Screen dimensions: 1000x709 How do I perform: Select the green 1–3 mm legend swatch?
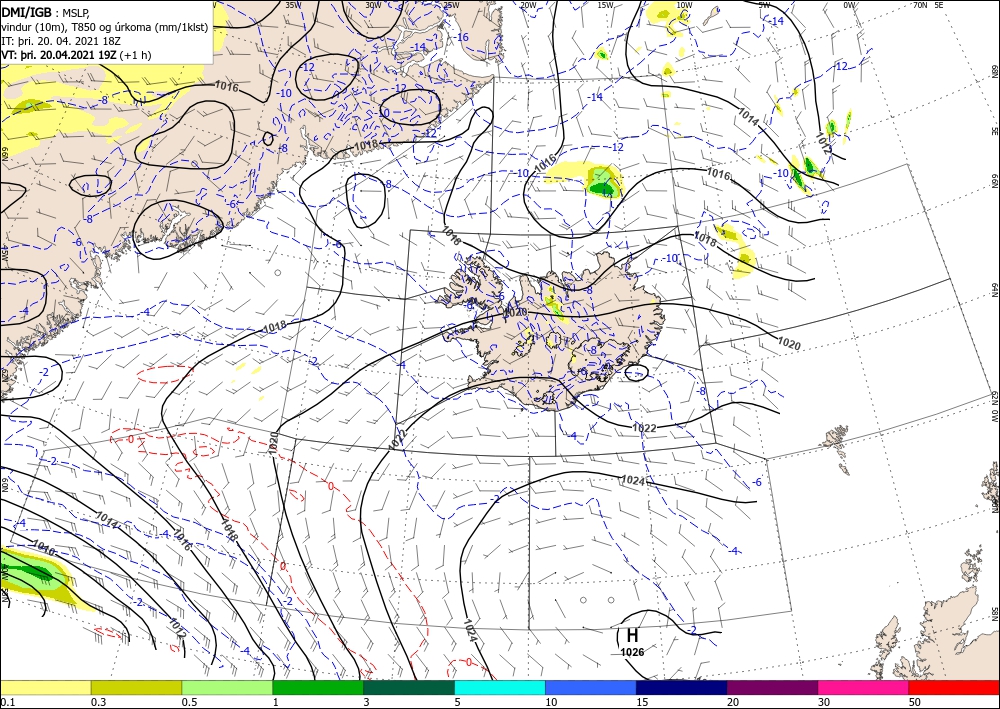[x=318, y=687]
